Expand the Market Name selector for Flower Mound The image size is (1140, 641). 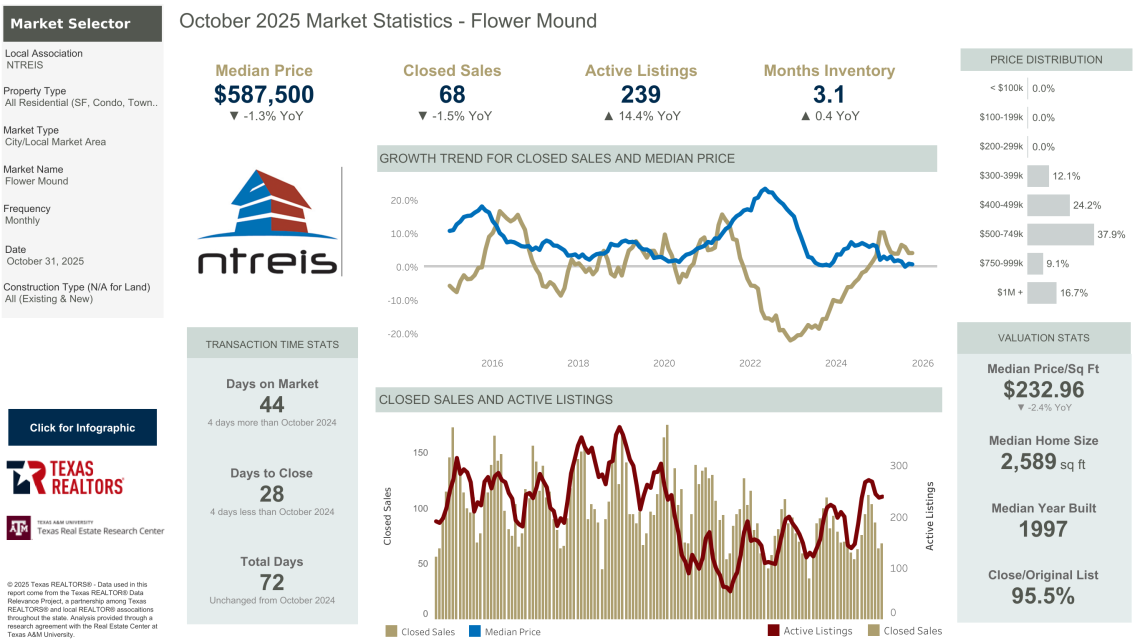pos(81,181)
